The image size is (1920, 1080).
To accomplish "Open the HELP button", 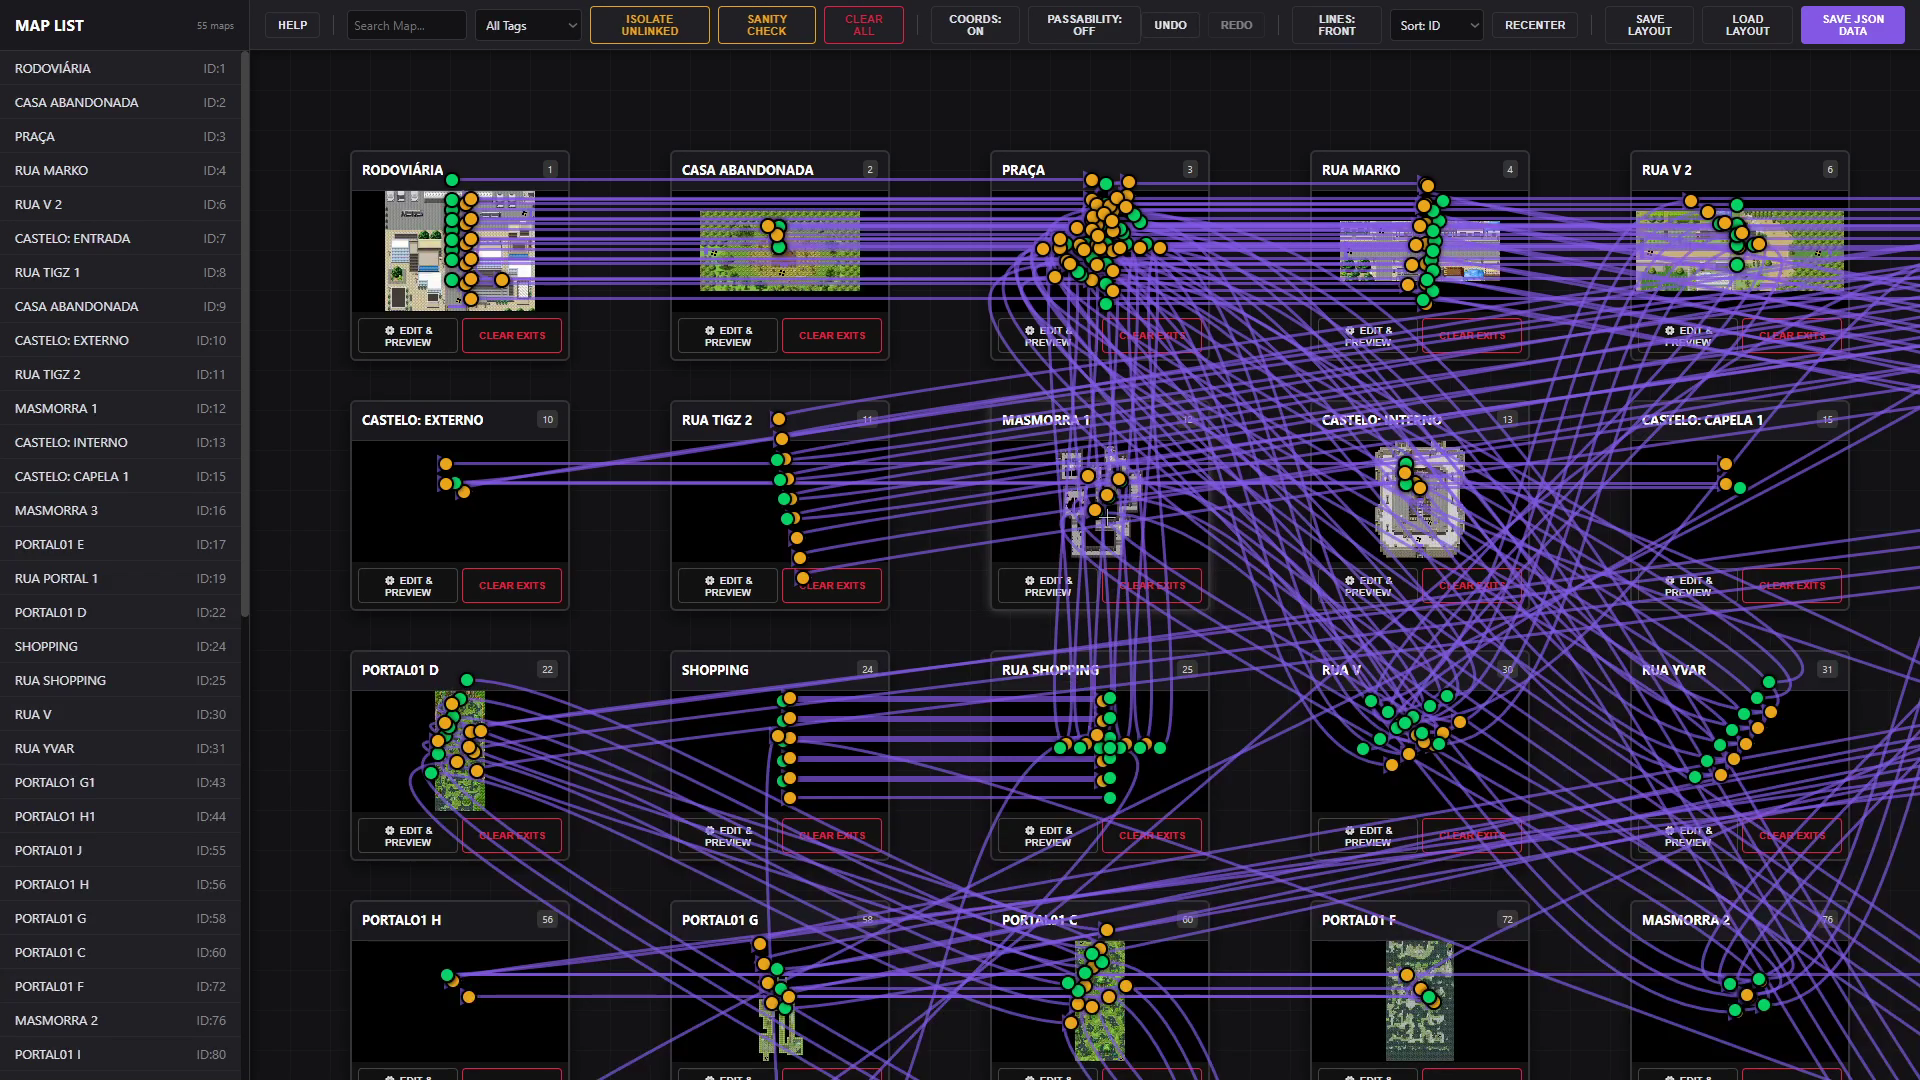I will point(292,25).
